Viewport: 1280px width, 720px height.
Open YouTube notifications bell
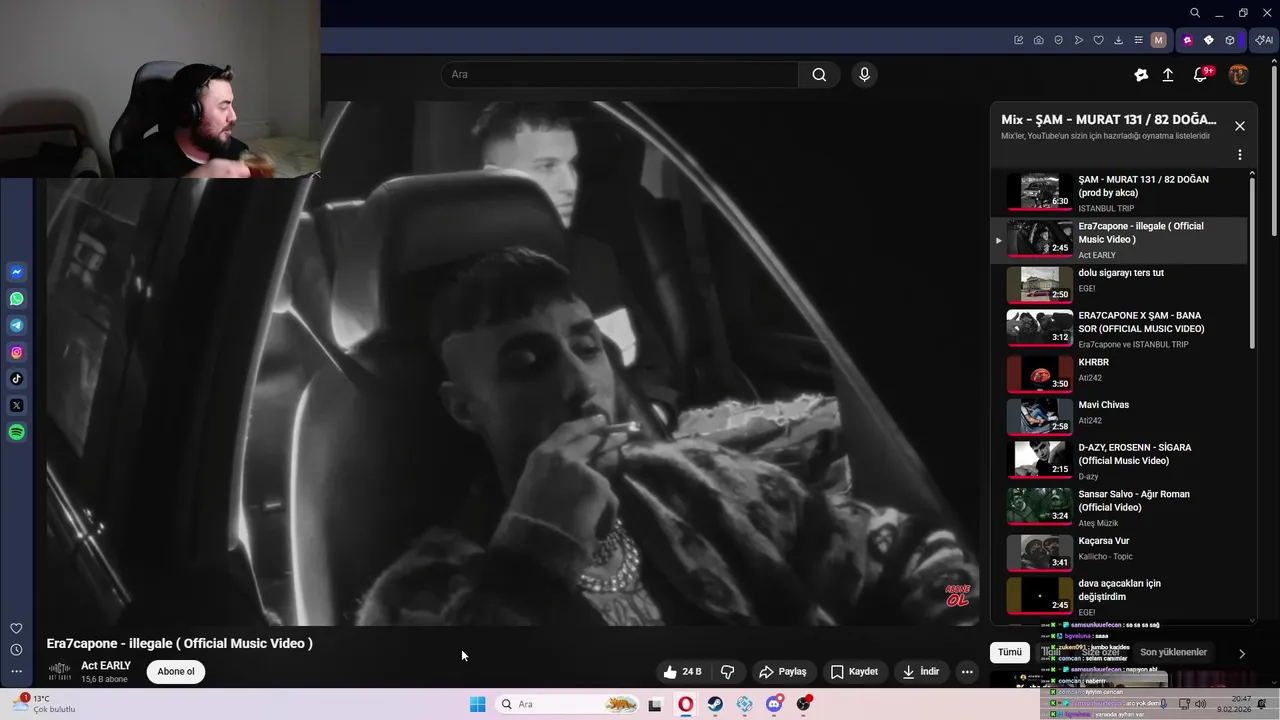click(x=1200, y=75)
